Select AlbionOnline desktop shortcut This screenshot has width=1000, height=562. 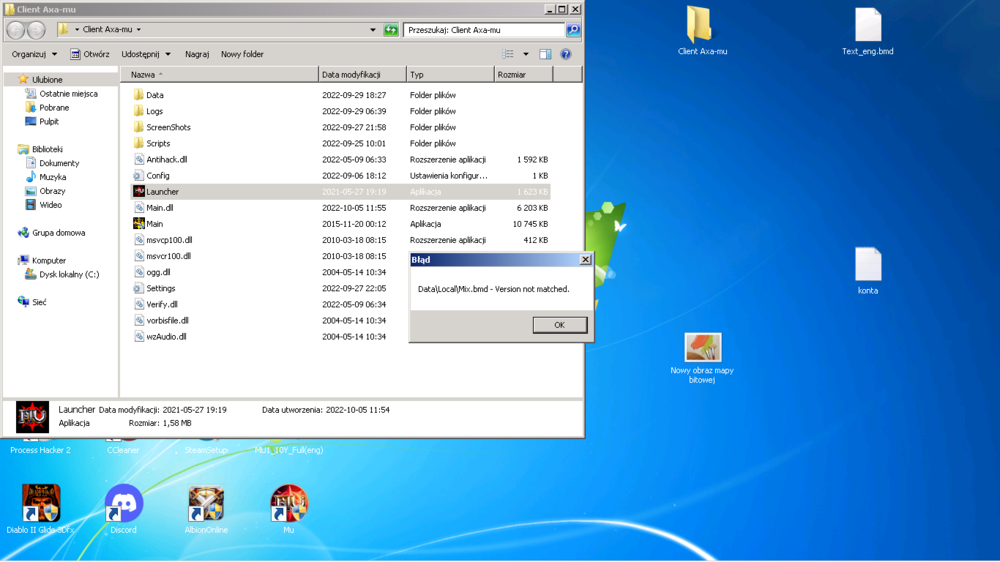[206, 508]
